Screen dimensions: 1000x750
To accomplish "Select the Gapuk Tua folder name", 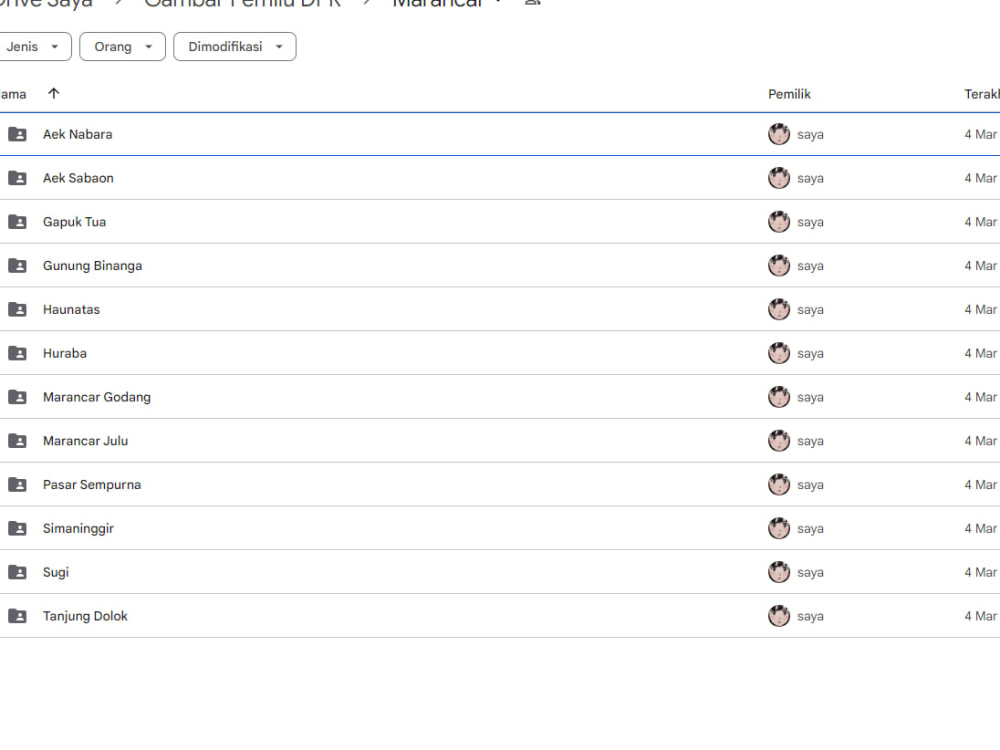I will [75, 222].
